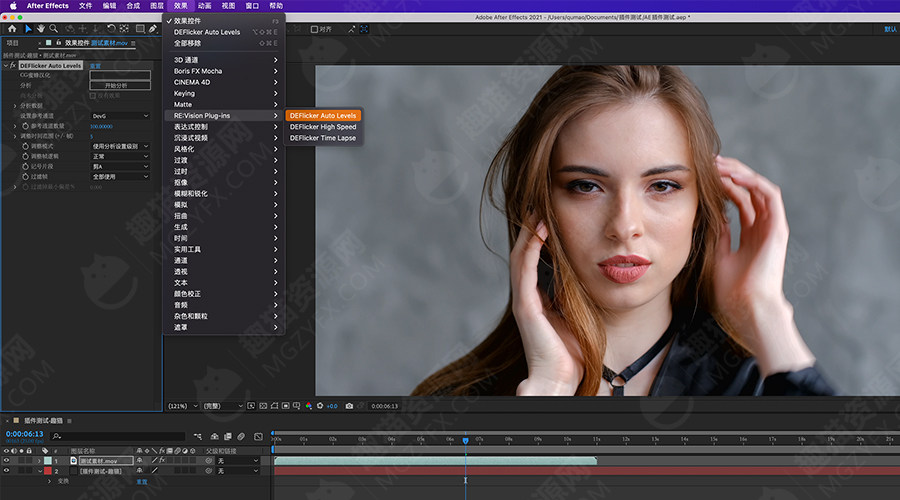Toggle the stopwatch for 调整模式 property

point(25,146)
